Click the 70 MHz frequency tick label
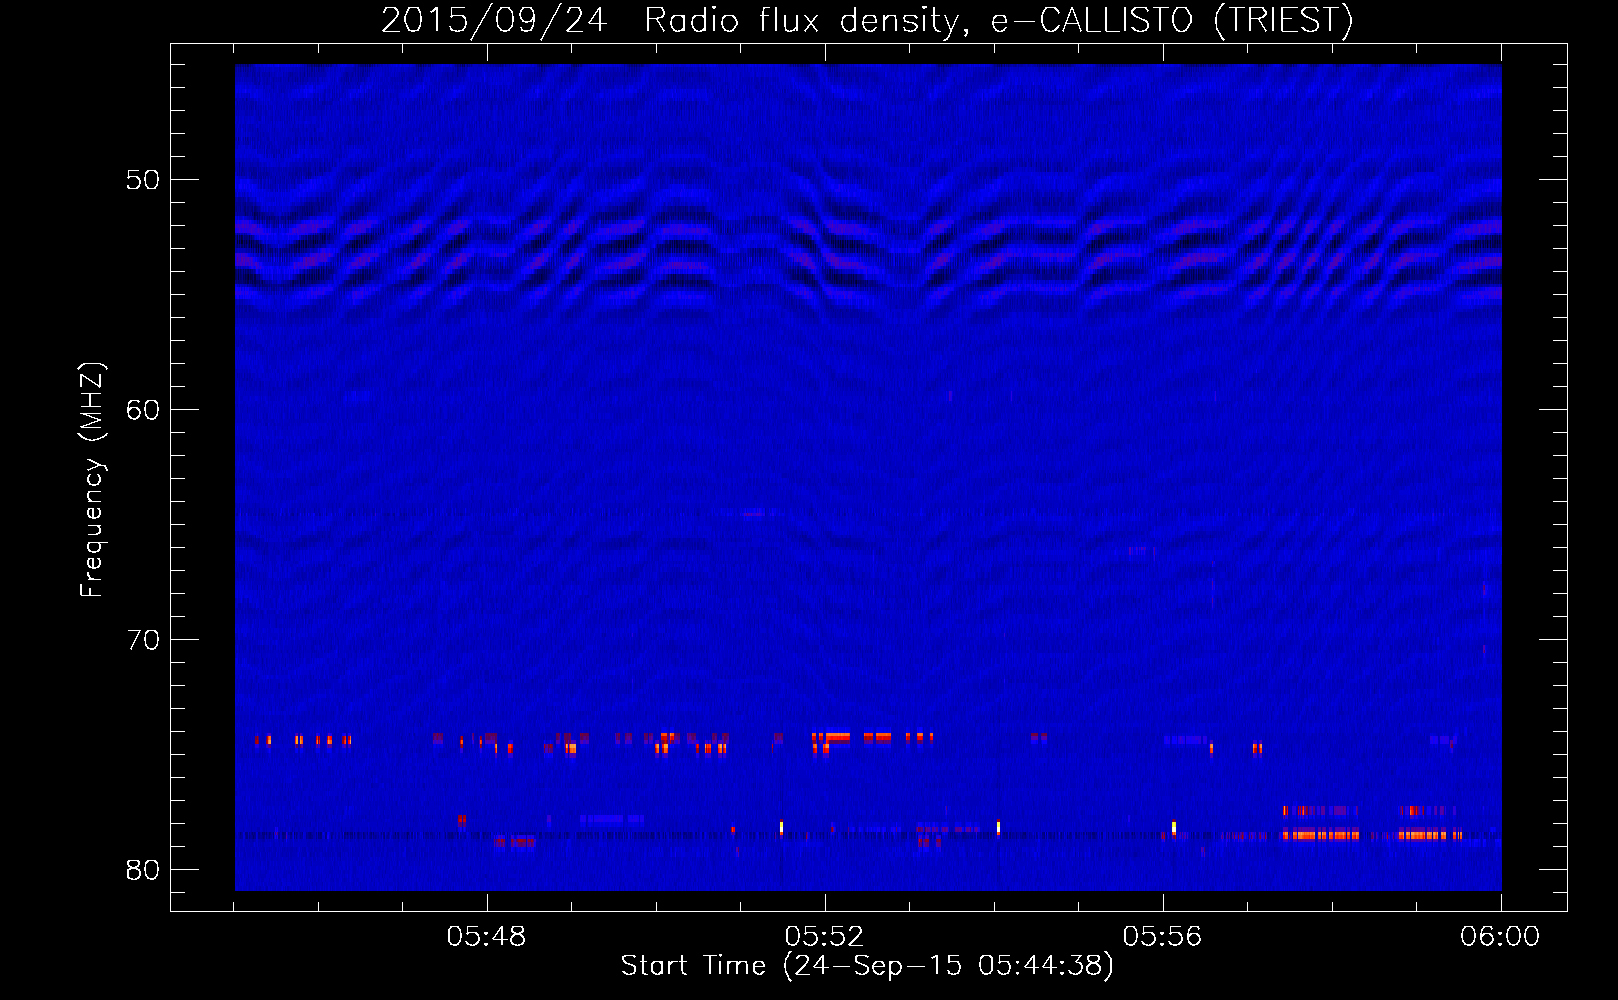This screenshot has width=1618, height=1000. coord(143,640)
